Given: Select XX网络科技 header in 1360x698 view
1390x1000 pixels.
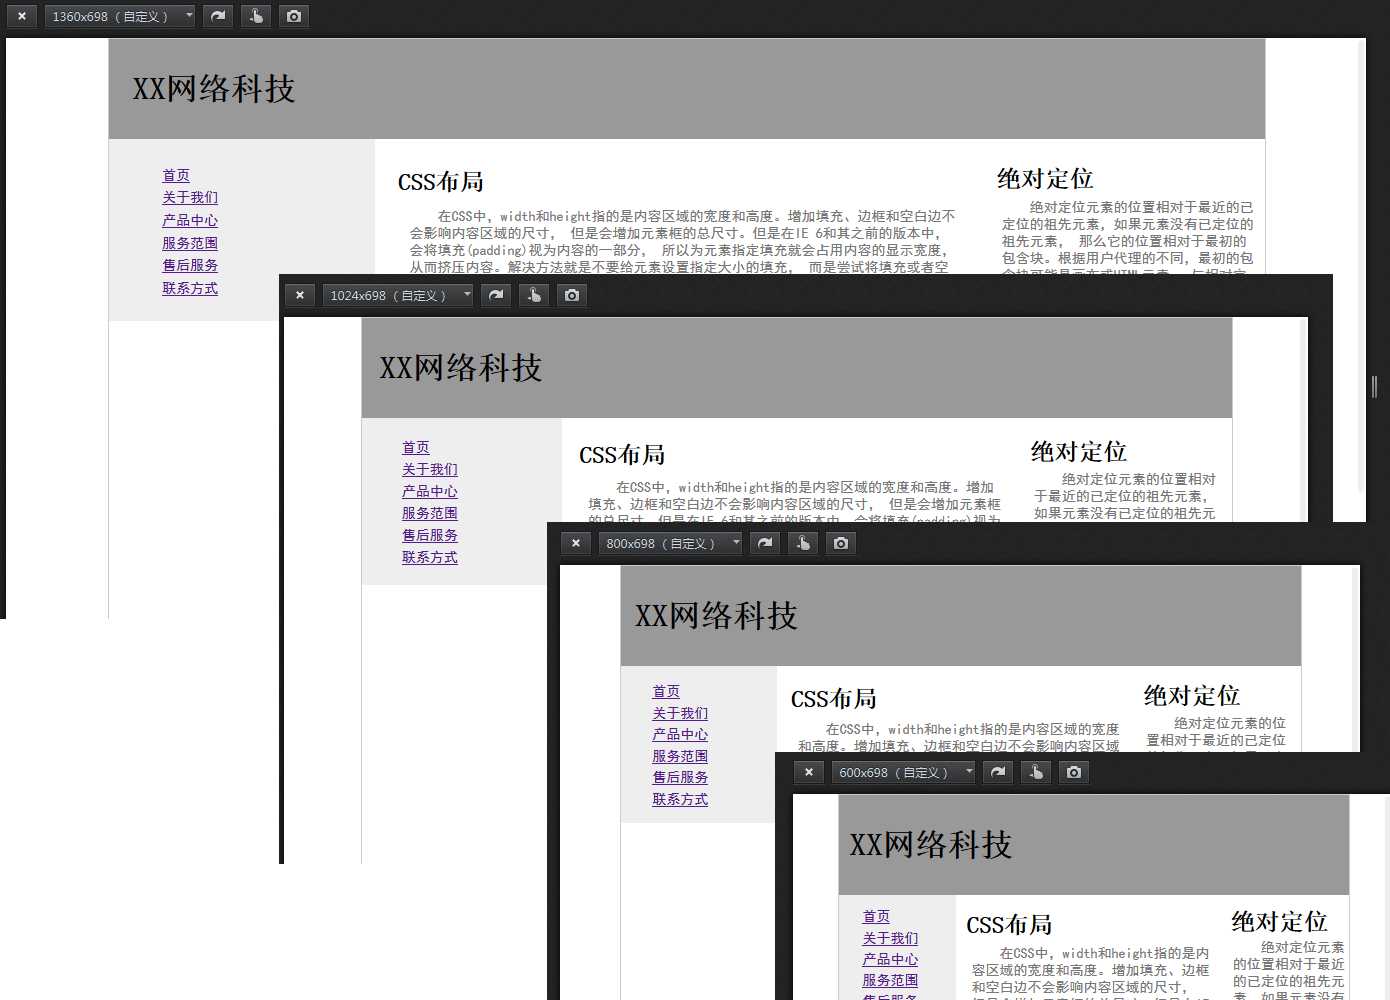Looking at the screenshot, I should point(214,89).
